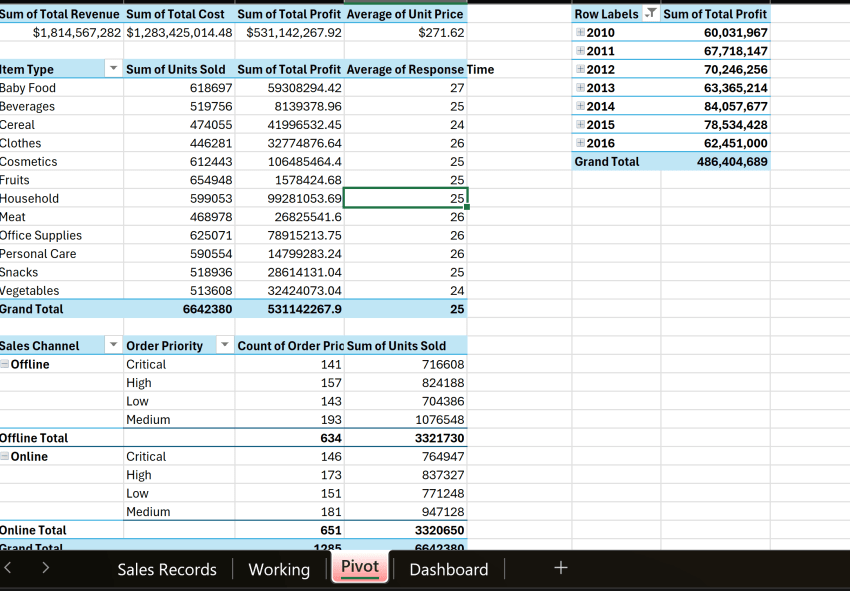This screenshot has height=591, width=850.
Task: Switch to the Working sheet tab
Action: point(279,569)
